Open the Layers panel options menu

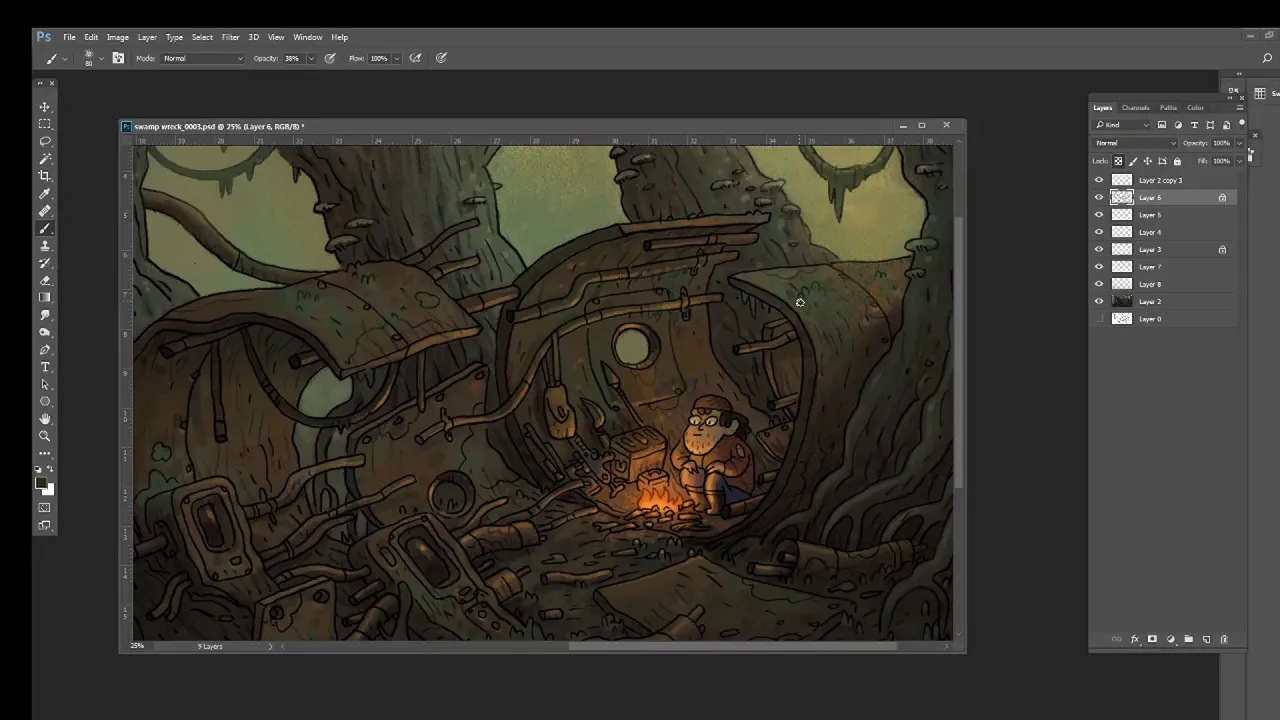(x=1240, y=108)
